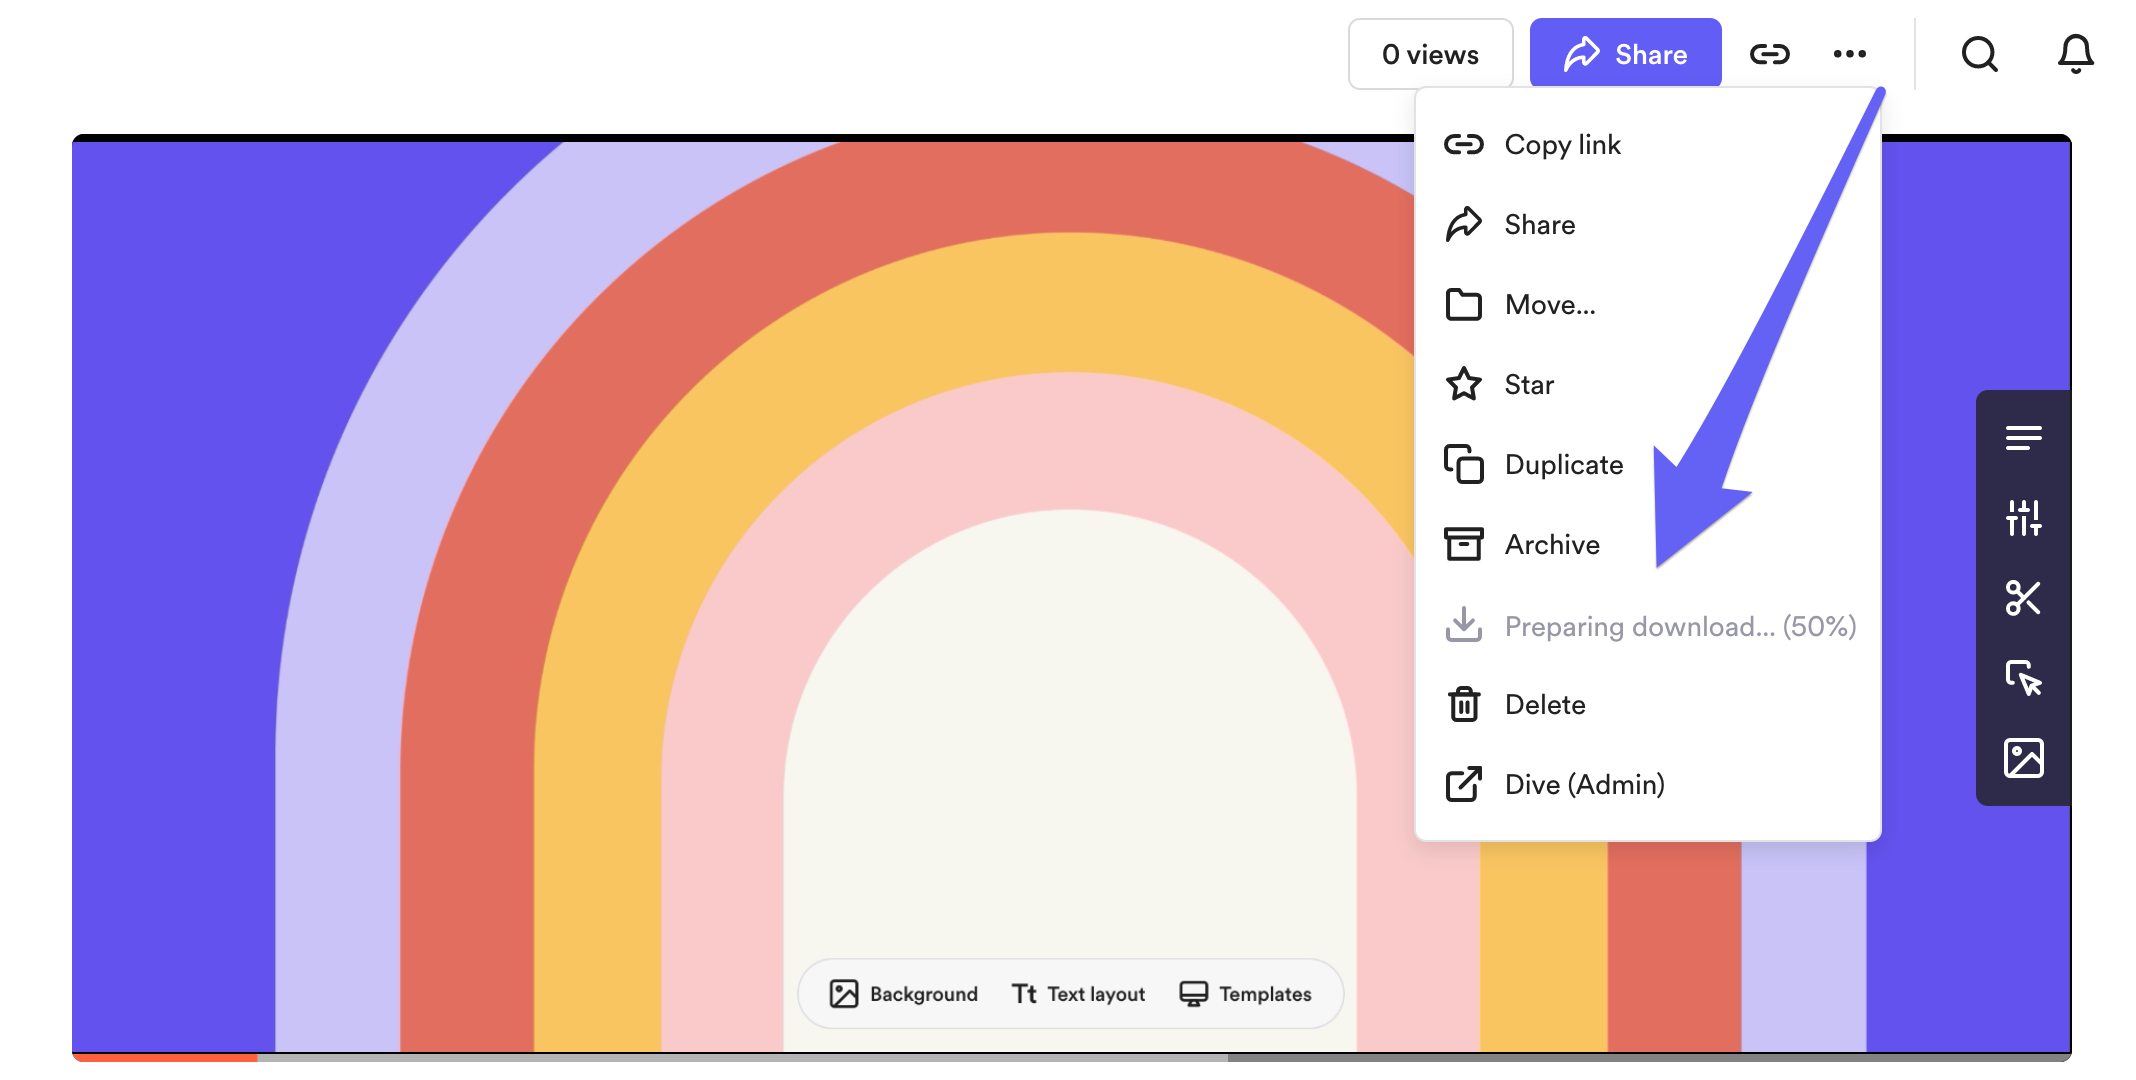Select the scissors trim tool
This screenshot has height=1080, width=2136.
point(2023,598)
